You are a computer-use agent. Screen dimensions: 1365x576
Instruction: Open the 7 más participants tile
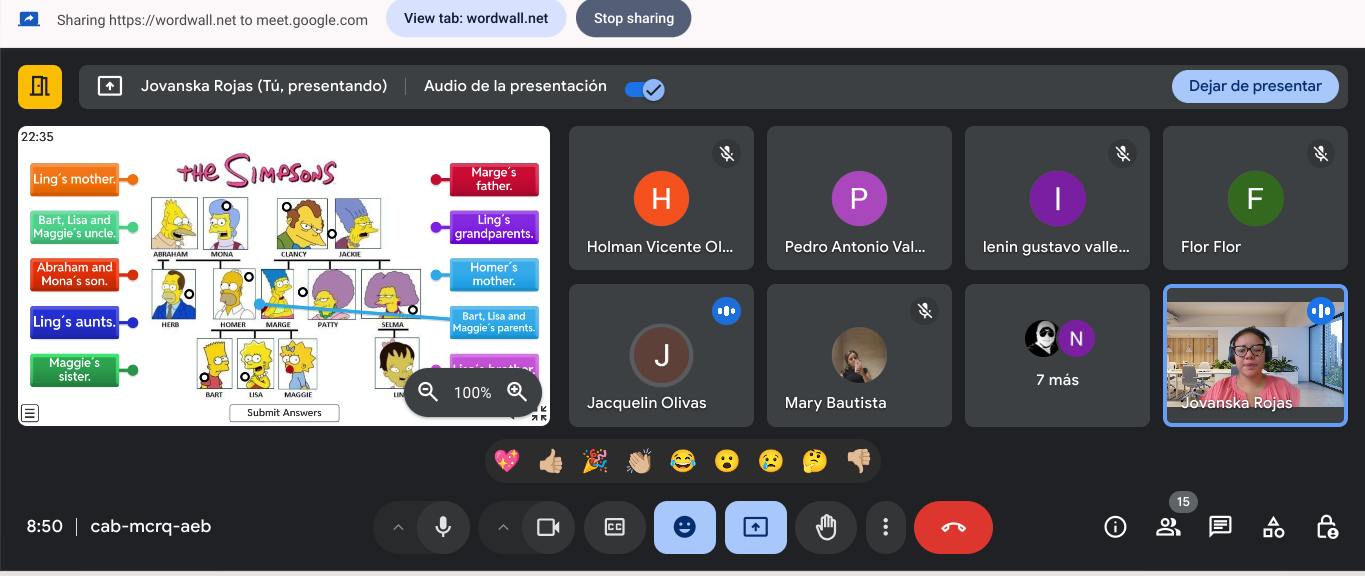(1057, 355)
